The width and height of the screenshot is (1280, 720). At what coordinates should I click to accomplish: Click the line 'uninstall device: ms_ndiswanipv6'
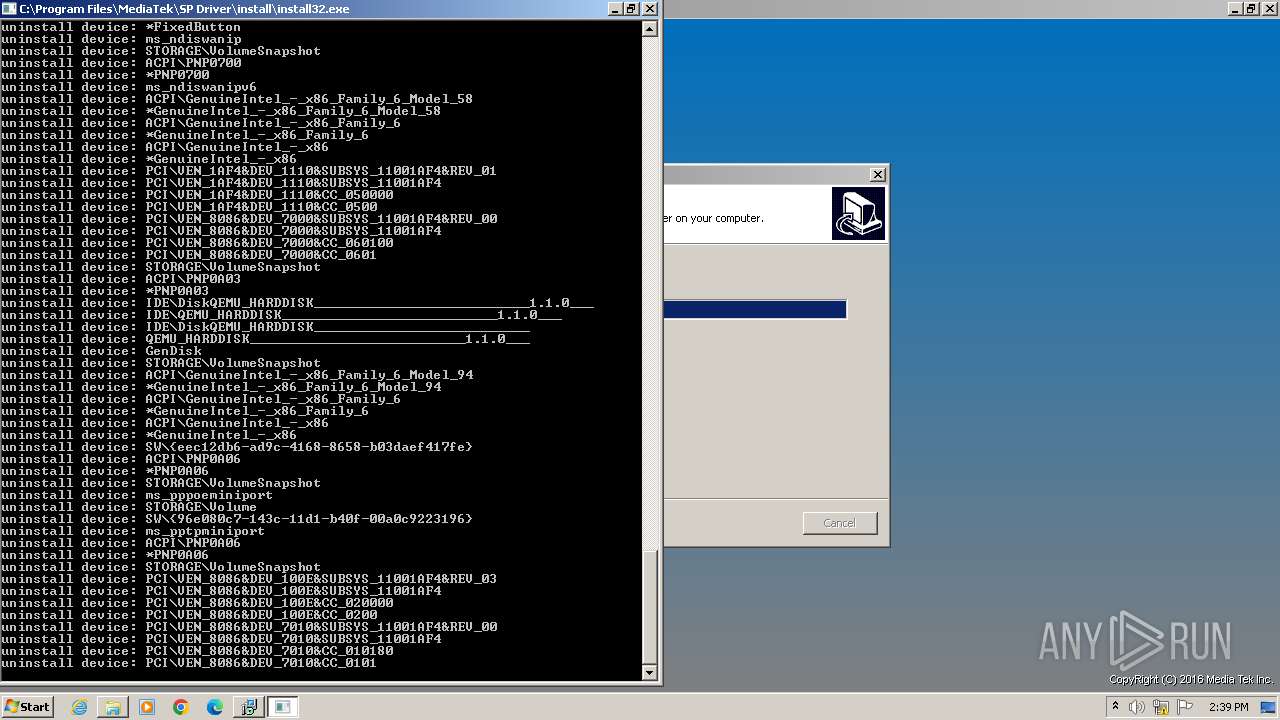pyautogui.click(x=129, y=87)
